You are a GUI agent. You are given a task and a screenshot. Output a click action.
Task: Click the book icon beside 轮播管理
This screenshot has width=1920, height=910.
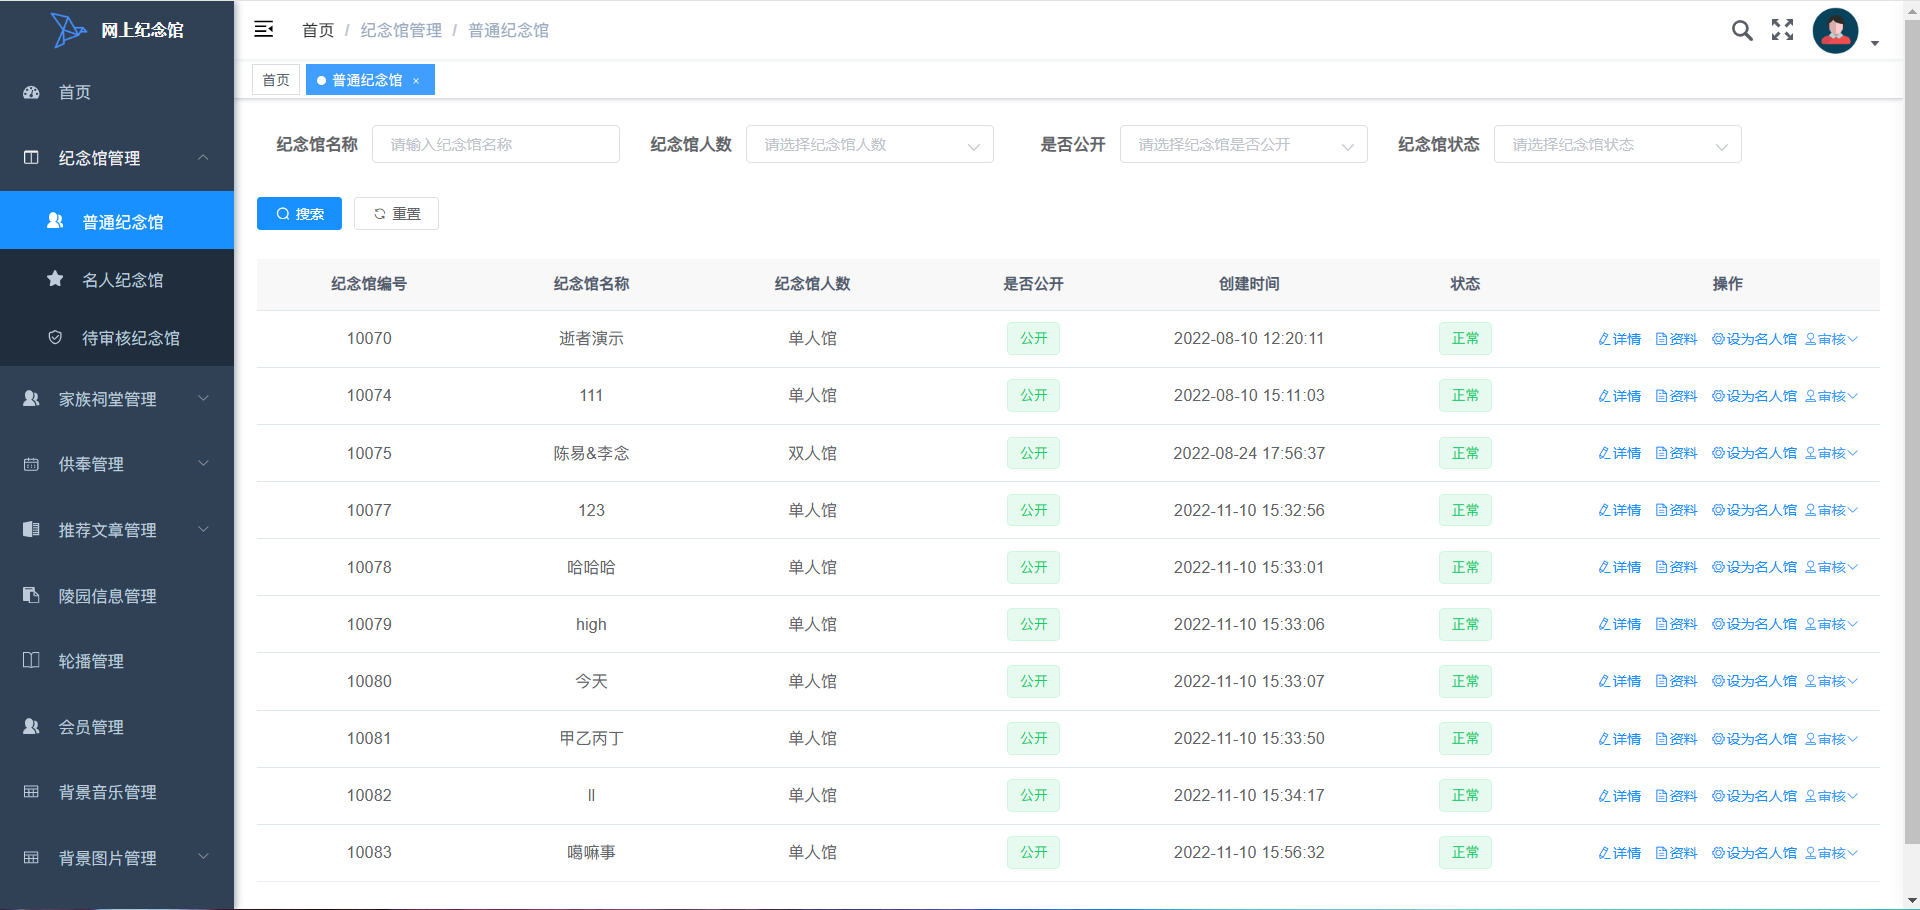[31, 660]
